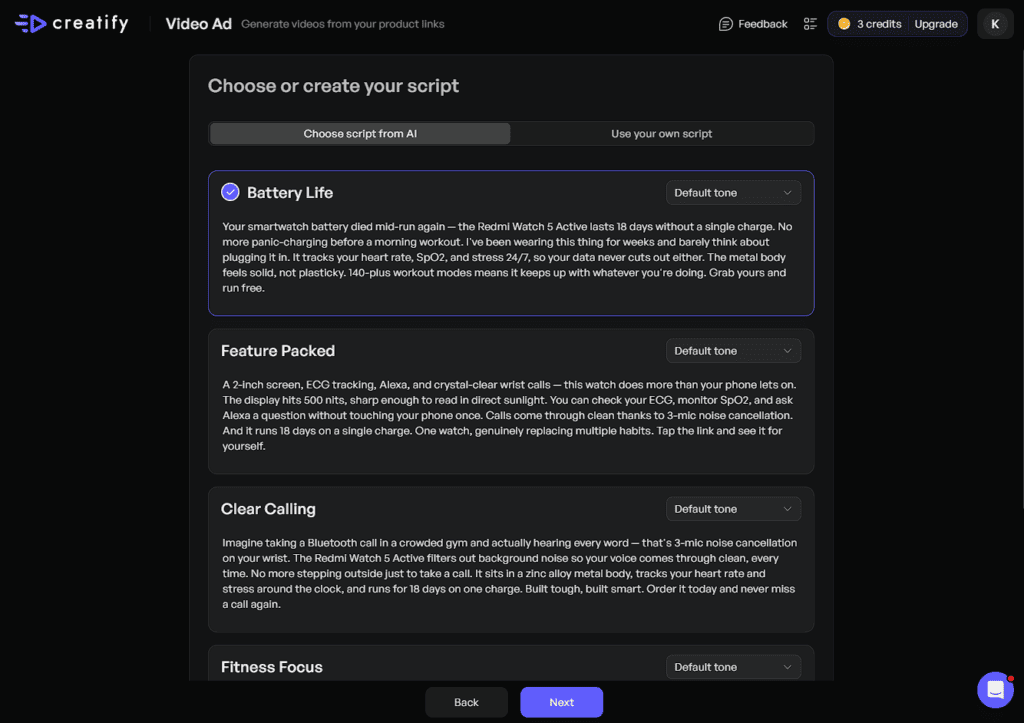Click the Clear Calling script paragraph
Screen dimensions: 1024x723
(x=509, y=573)
